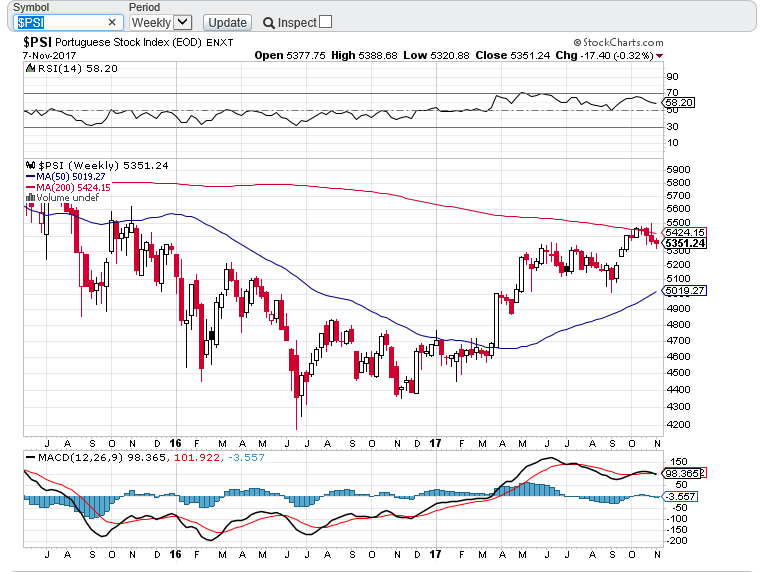Select the Weekly period combo box
This screenshot has height=572, width=761.
[x=161, y=22]
